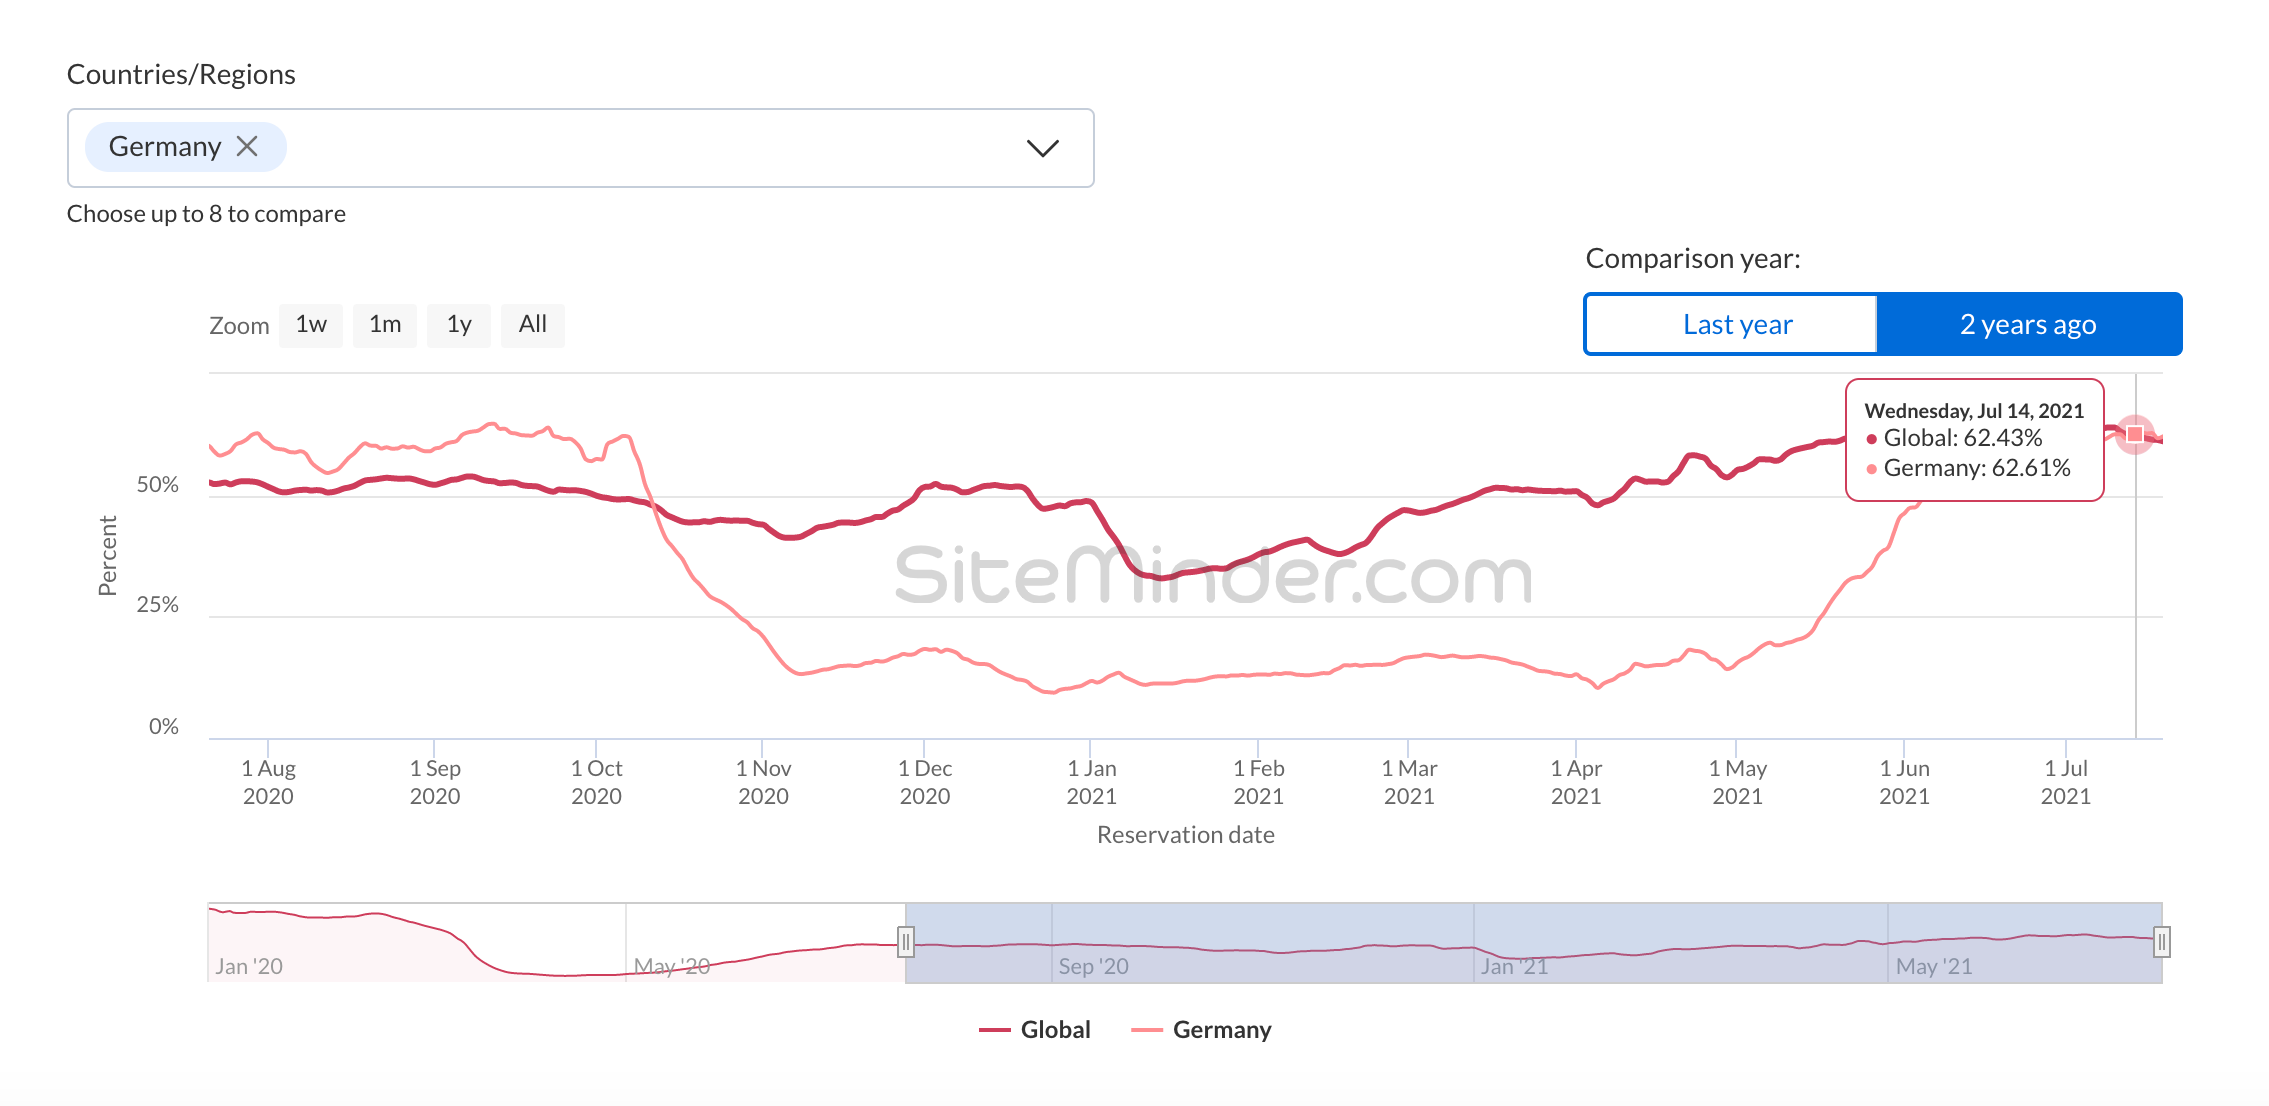
Task: Click the Global: 62.43% tooltip entry
Action: [1954, 438]
